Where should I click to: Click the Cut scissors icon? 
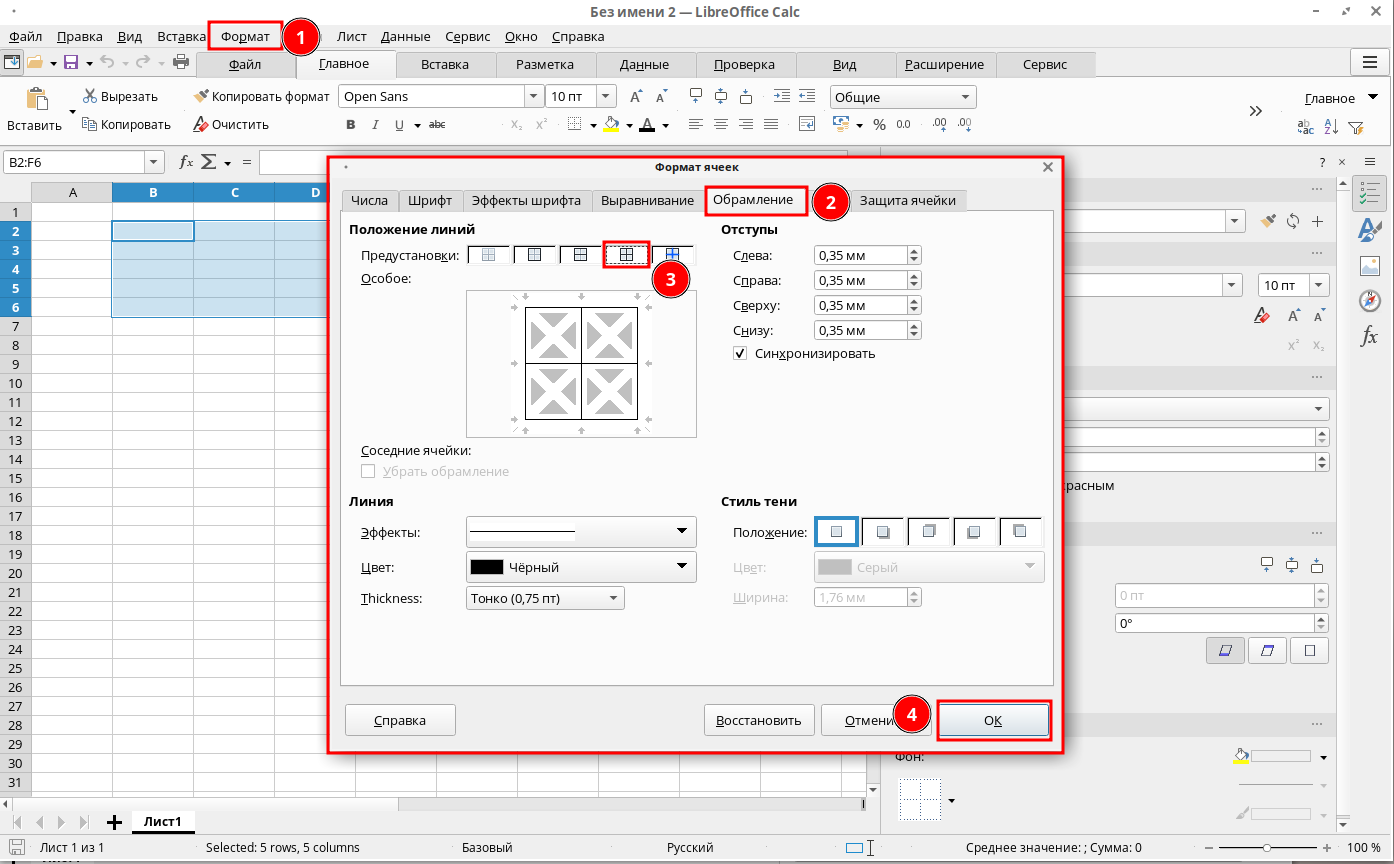coord(90,97)
